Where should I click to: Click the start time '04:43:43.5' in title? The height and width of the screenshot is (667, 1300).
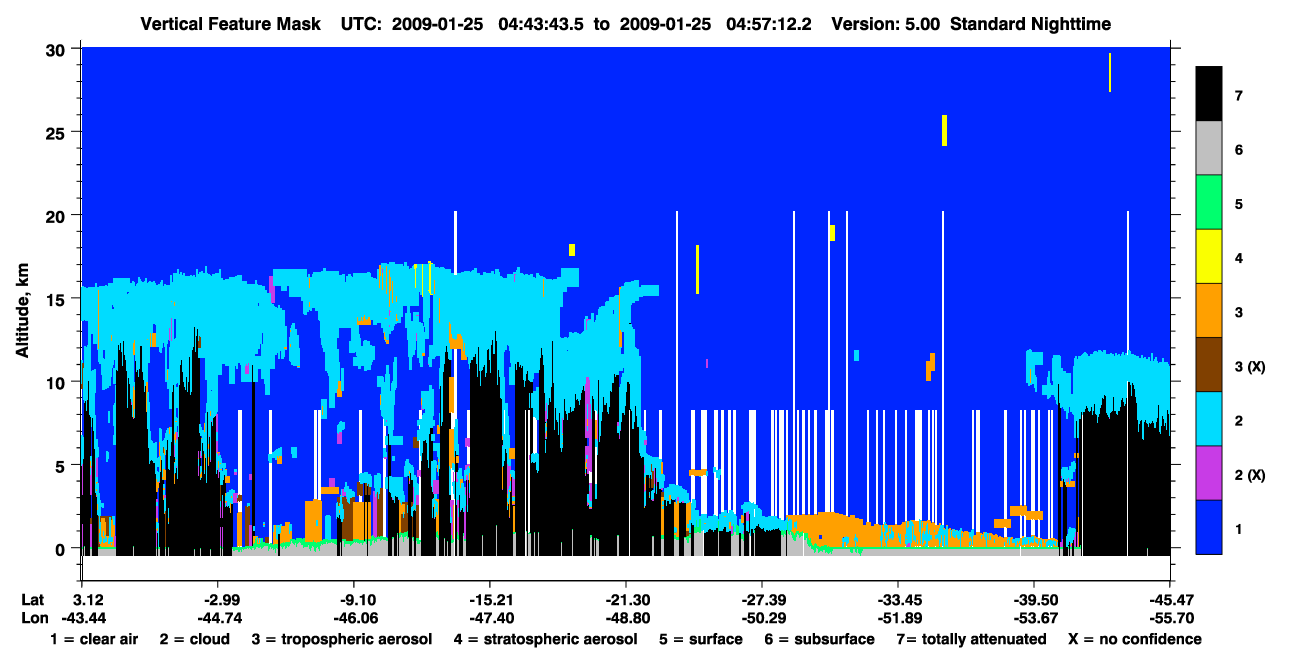[541, 23]
